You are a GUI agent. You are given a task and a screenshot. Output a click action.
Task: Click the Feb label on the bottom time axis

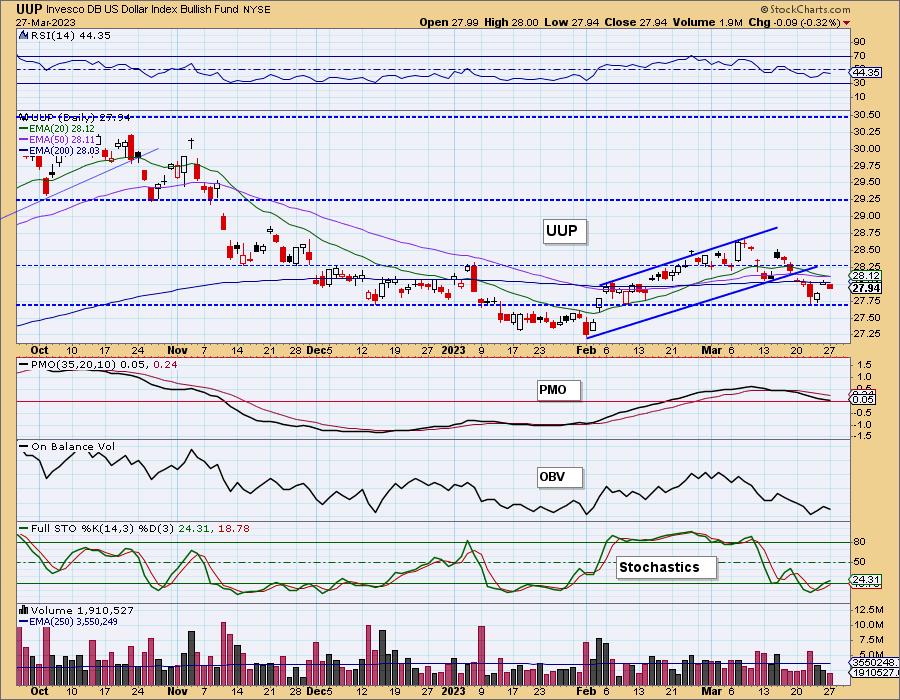point(586,691)
